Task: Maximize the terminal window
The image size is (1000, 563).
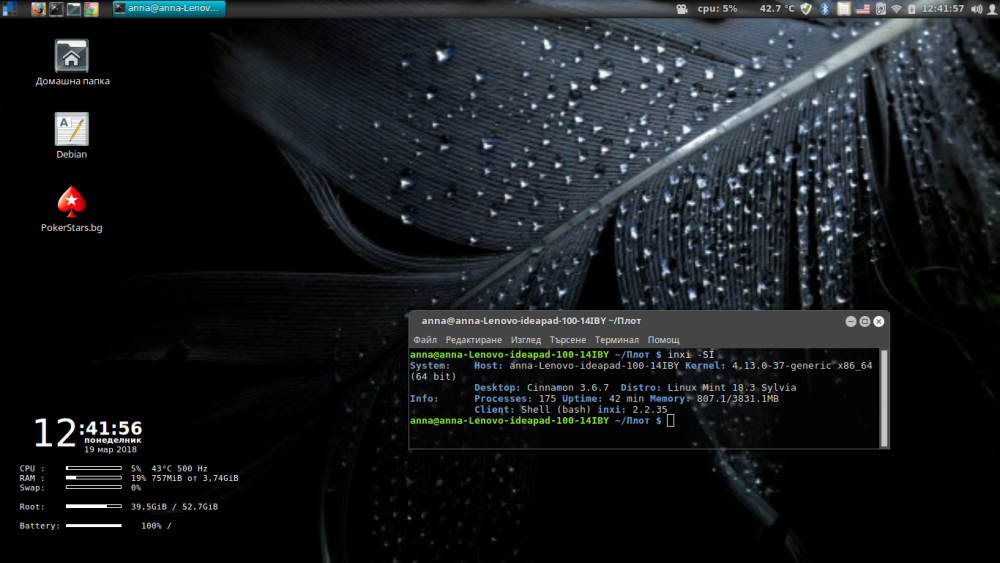Action: [865, 321]
